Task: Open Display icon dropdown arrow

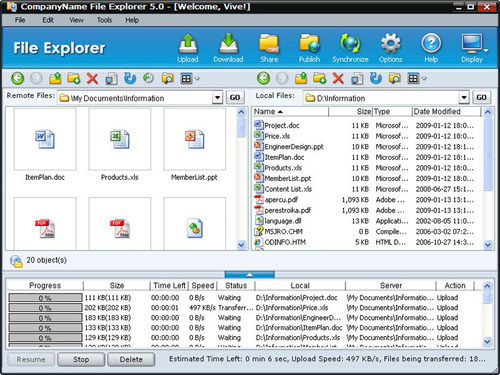Action: coord(486,51)
